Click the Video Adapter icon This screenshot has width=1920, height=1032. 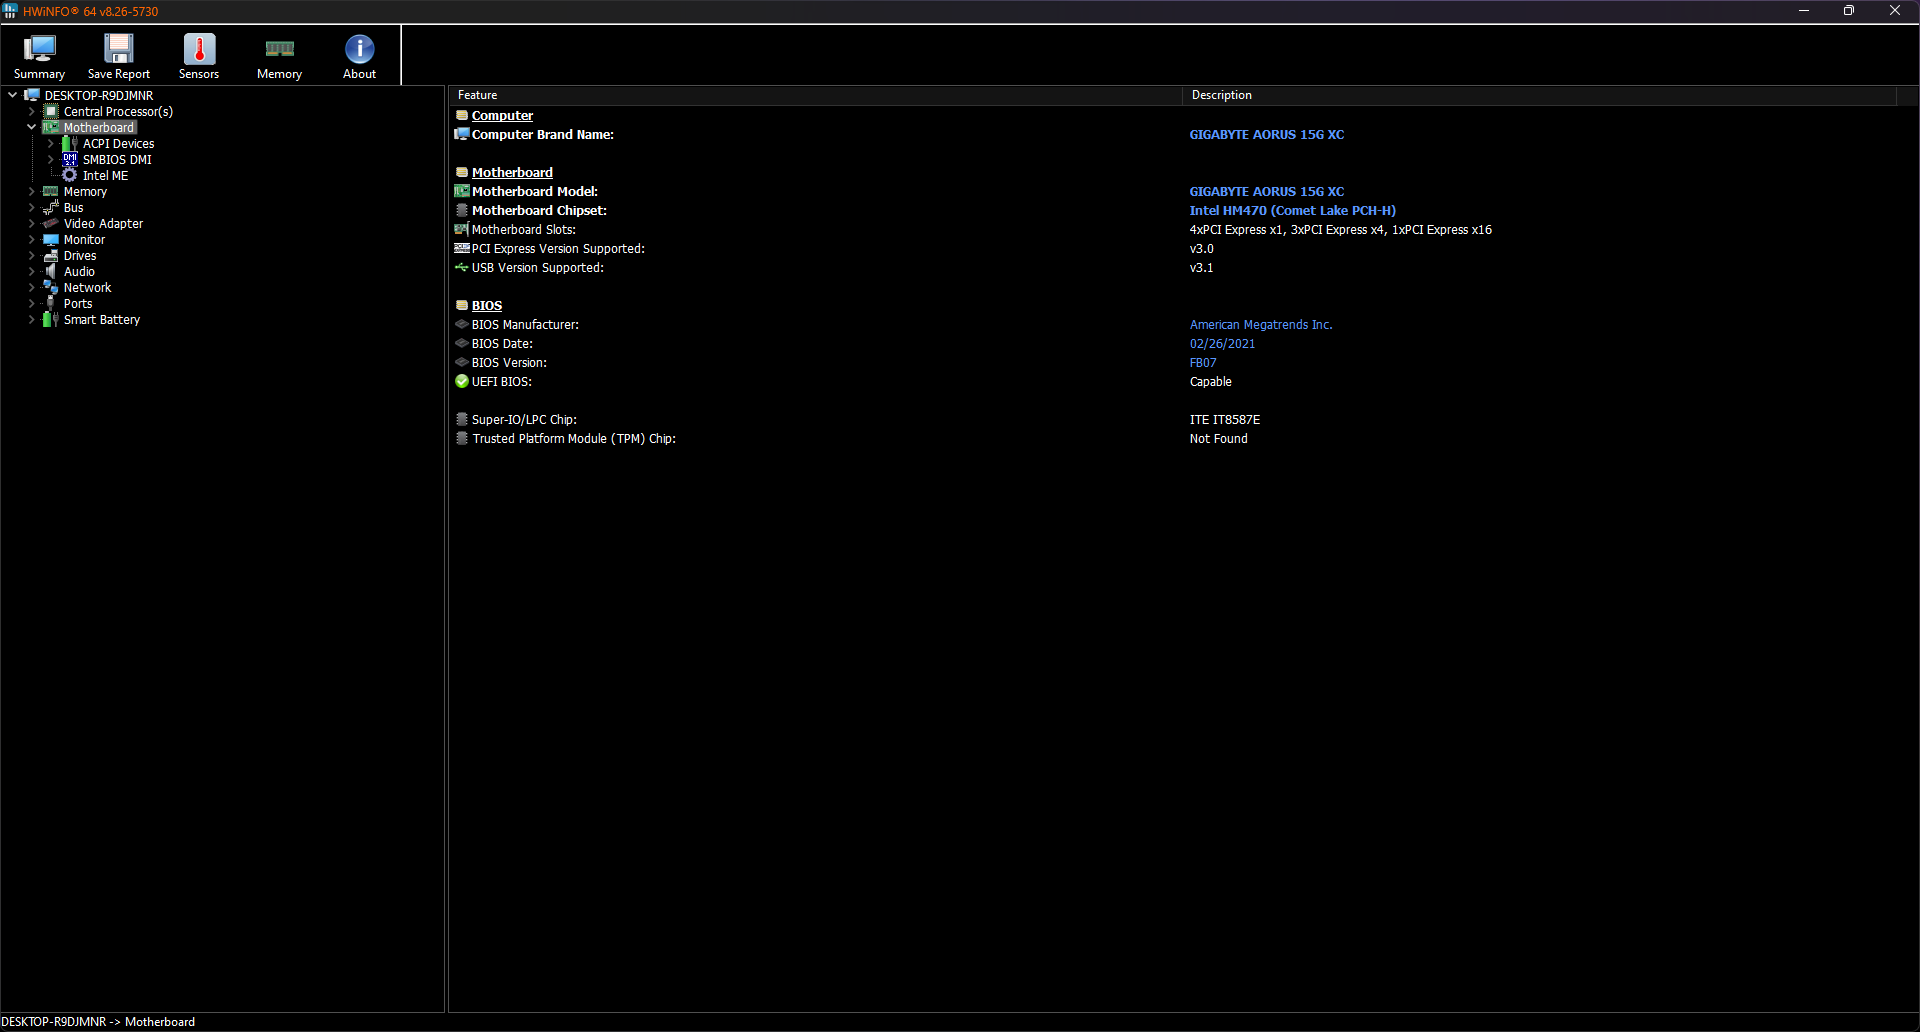(x=51, y=224)
